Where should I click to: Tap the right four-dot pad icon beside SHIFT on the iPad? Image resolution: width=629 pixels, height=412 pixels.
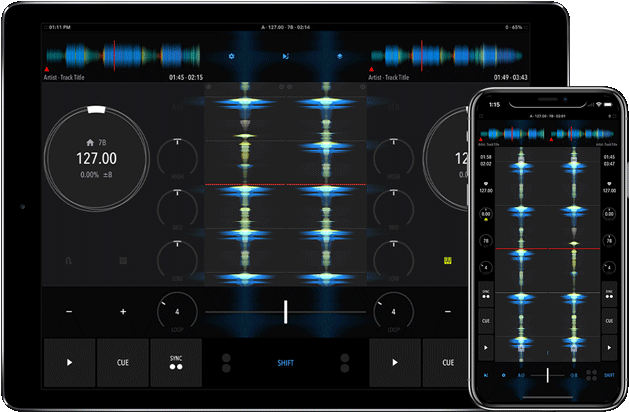tap(345, 363)
